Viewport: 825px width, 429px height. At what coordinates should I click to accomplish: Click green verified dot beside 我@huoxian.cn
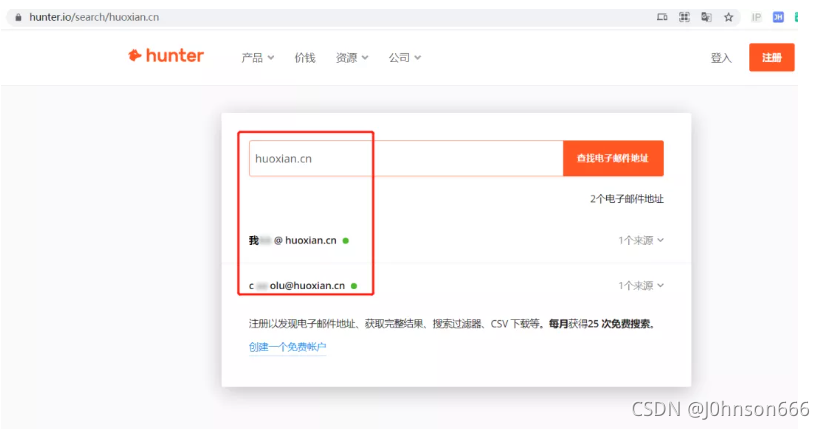click(x=346, y=241)
